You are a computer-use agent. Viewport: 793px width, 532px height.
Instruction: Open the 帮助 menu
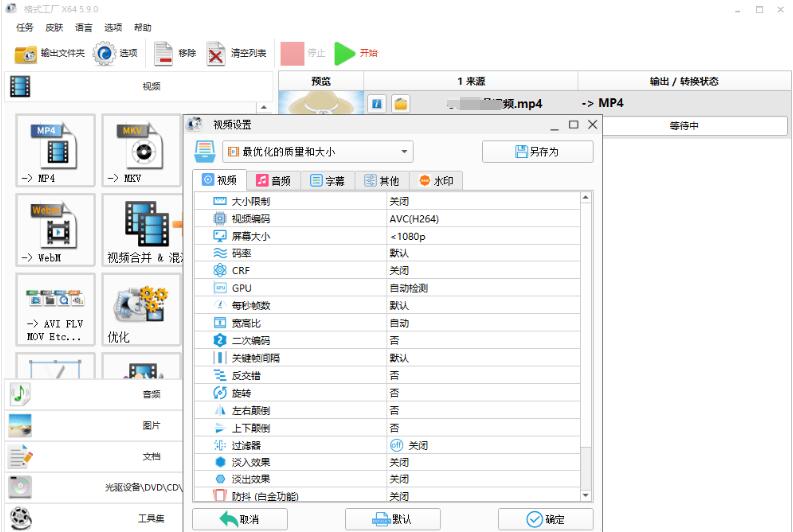[143, 27]
